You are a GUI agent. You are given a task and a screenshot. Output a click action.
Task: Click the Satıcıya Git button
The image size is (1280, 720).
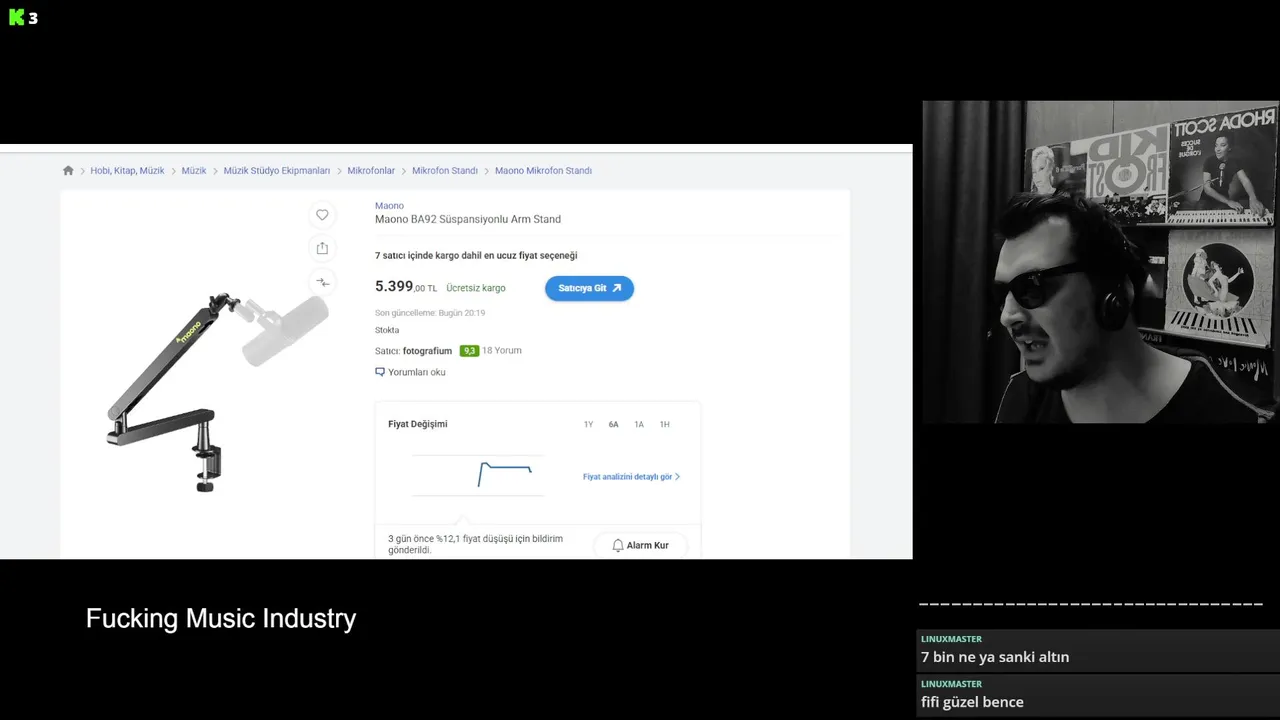coord(589,288)
